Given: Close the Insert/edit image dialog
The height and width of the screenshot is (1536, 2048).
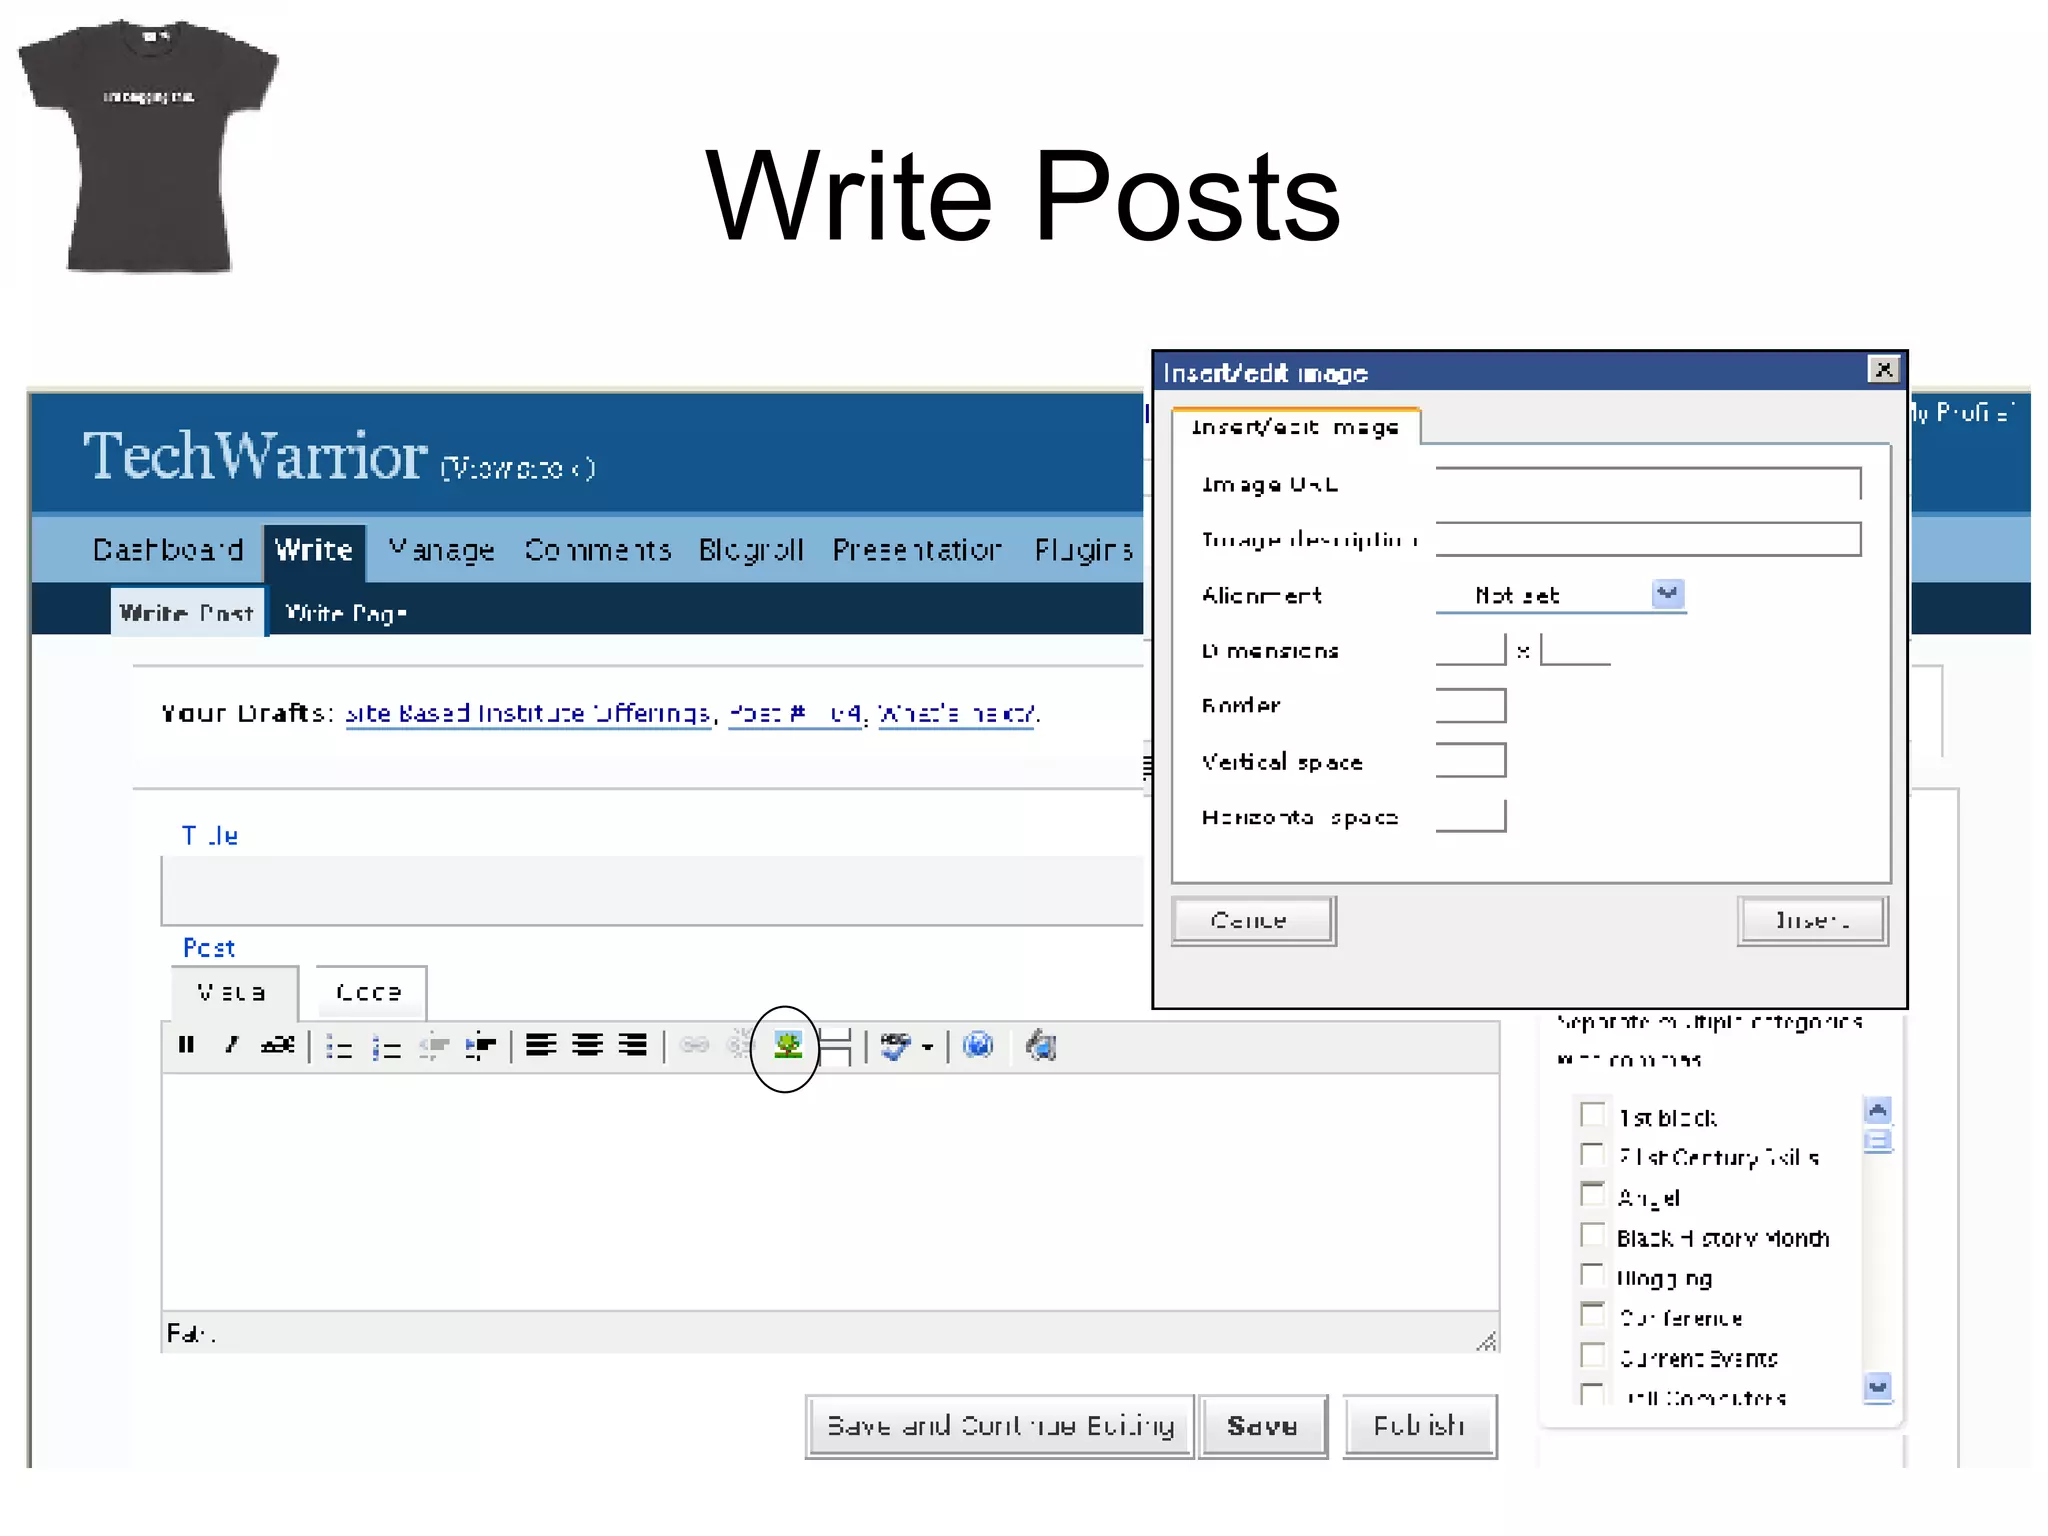Looking at the screenshot, I should coord(1883,370).
